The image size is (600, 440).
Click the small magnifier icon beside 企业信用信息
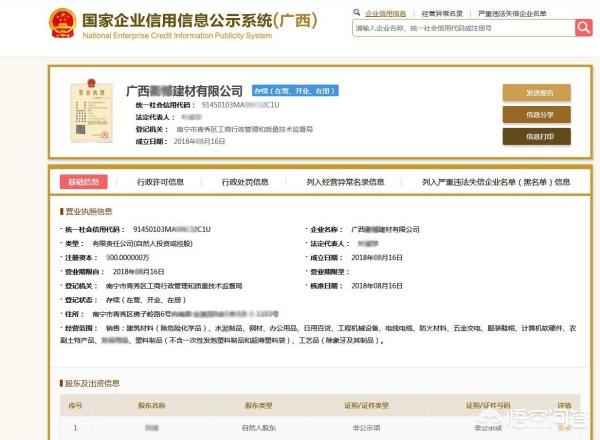[x=357, y=13]
